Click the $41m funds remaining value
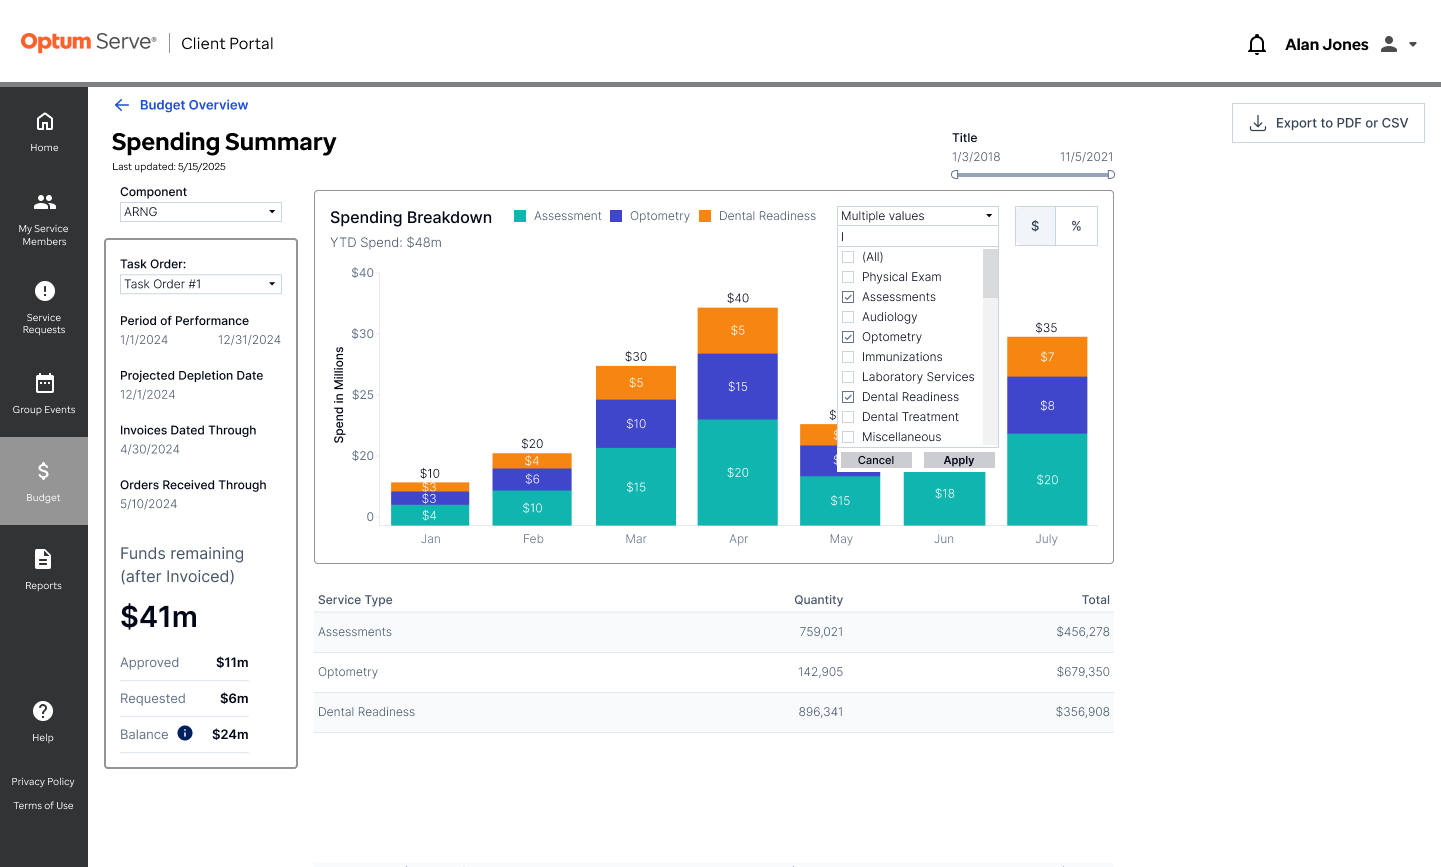1441x867 pixels. point(159,617)
